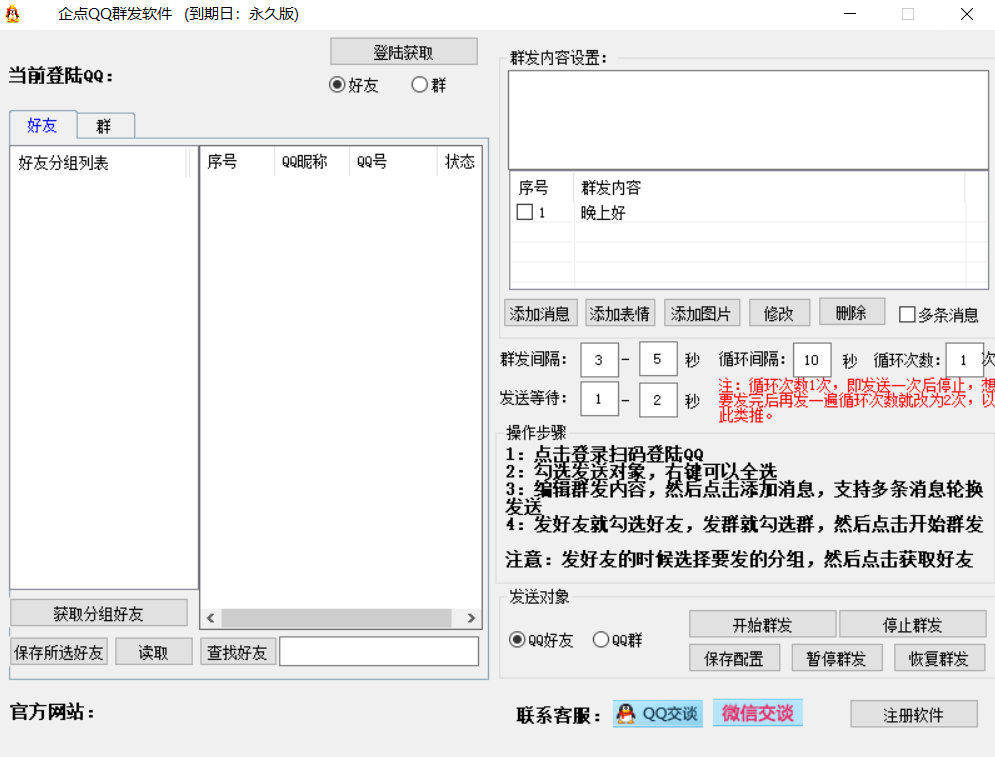The height and width of the screenshot is (757, 995).
Task: Focus the 群发内容设置 message text area
Action: coord(748,119)
